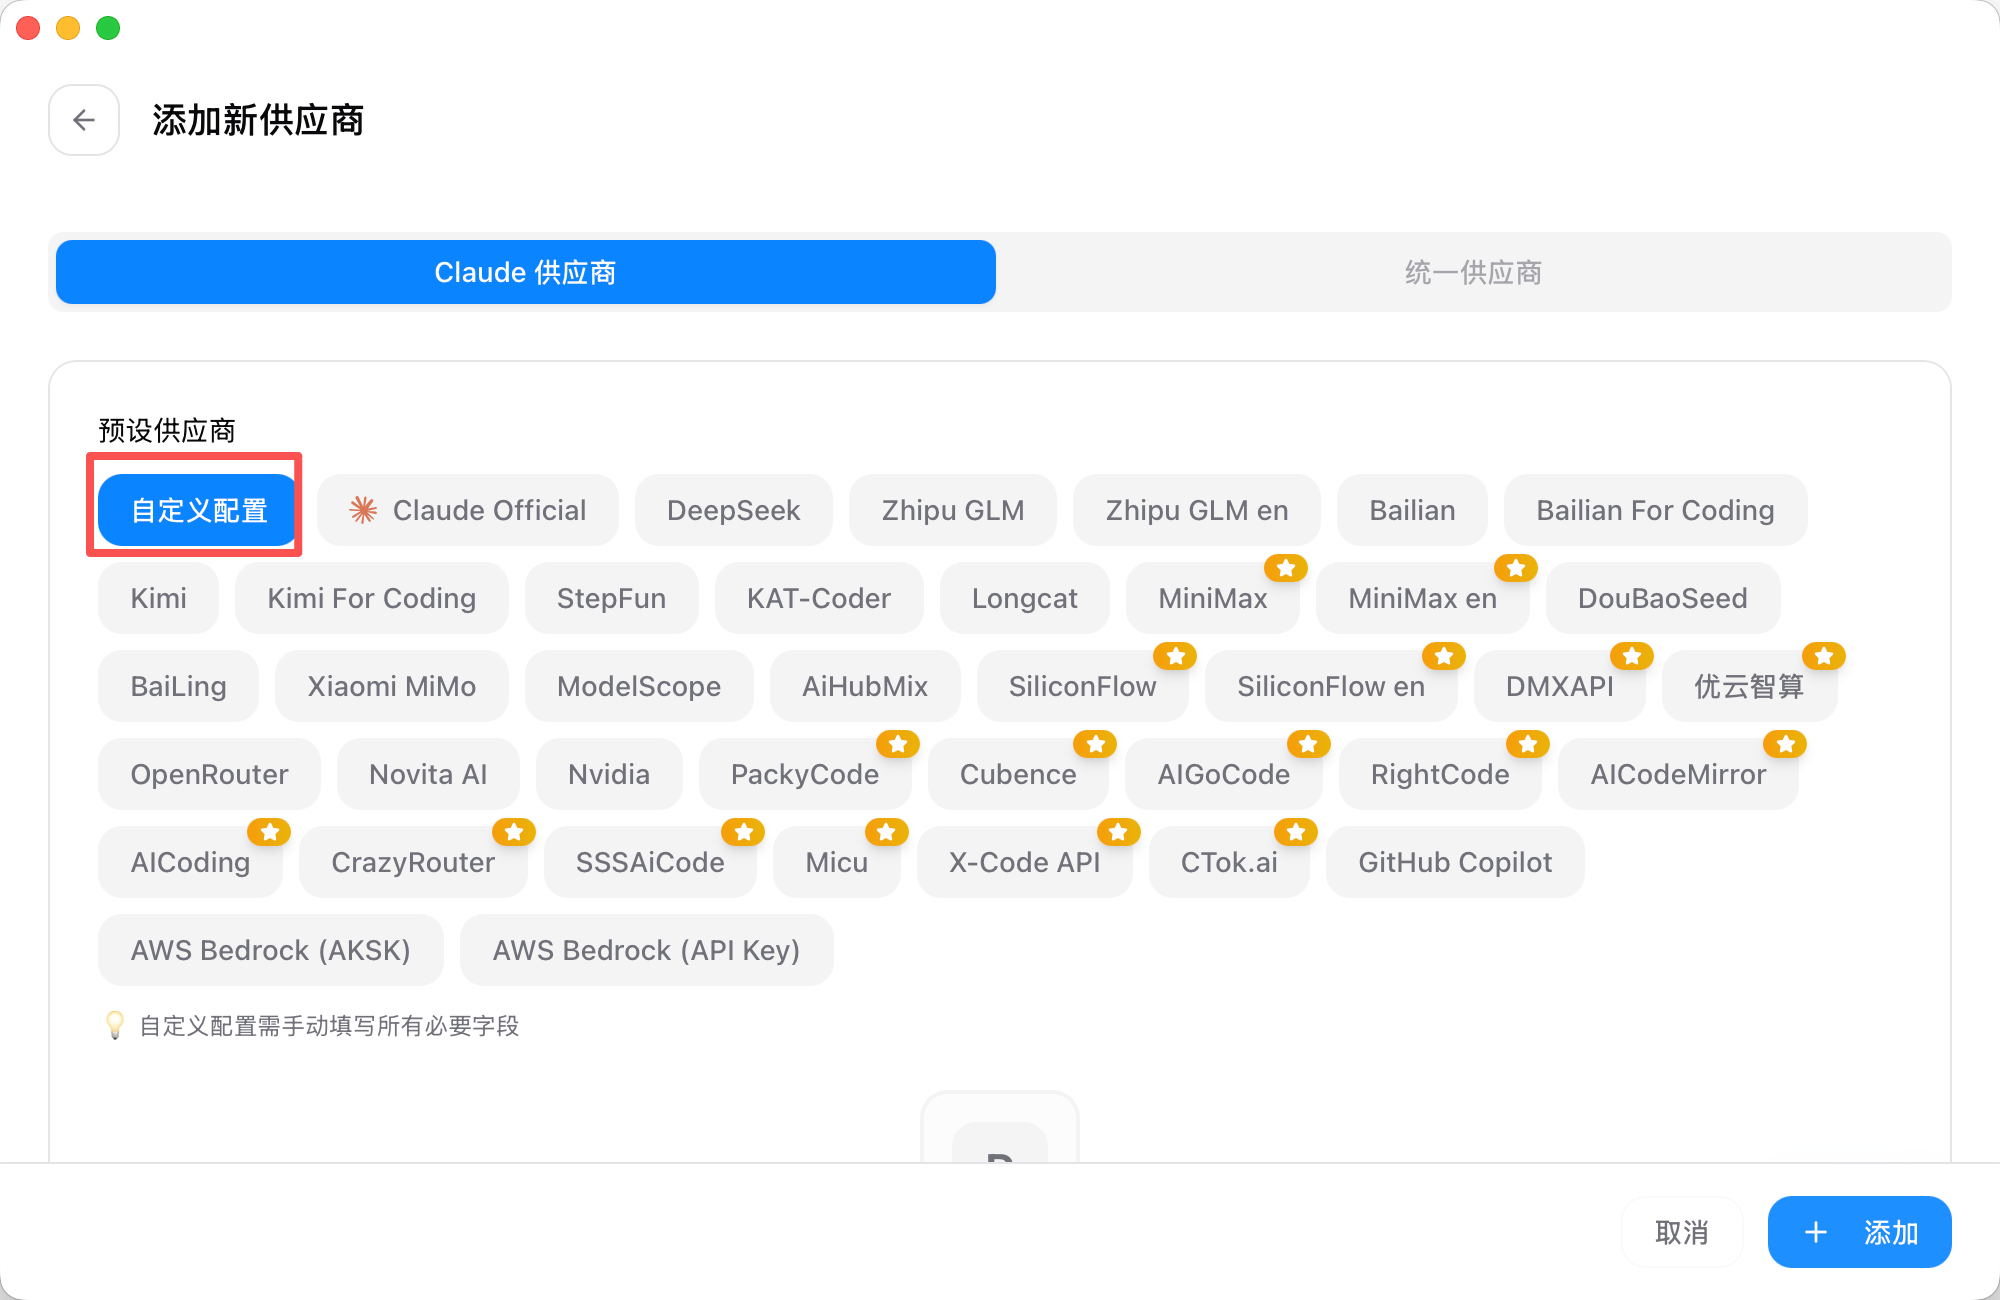Select KAT-Coder preset
The image size is (2000, 1300).
[x=819, y=598]
